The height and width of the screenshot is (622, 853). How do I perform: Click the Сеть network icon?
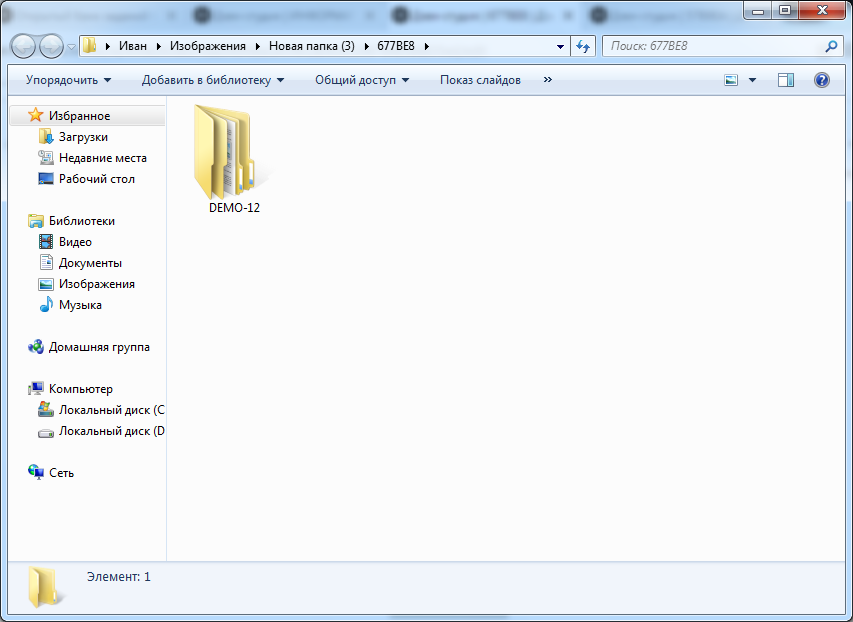pos(36,472)
